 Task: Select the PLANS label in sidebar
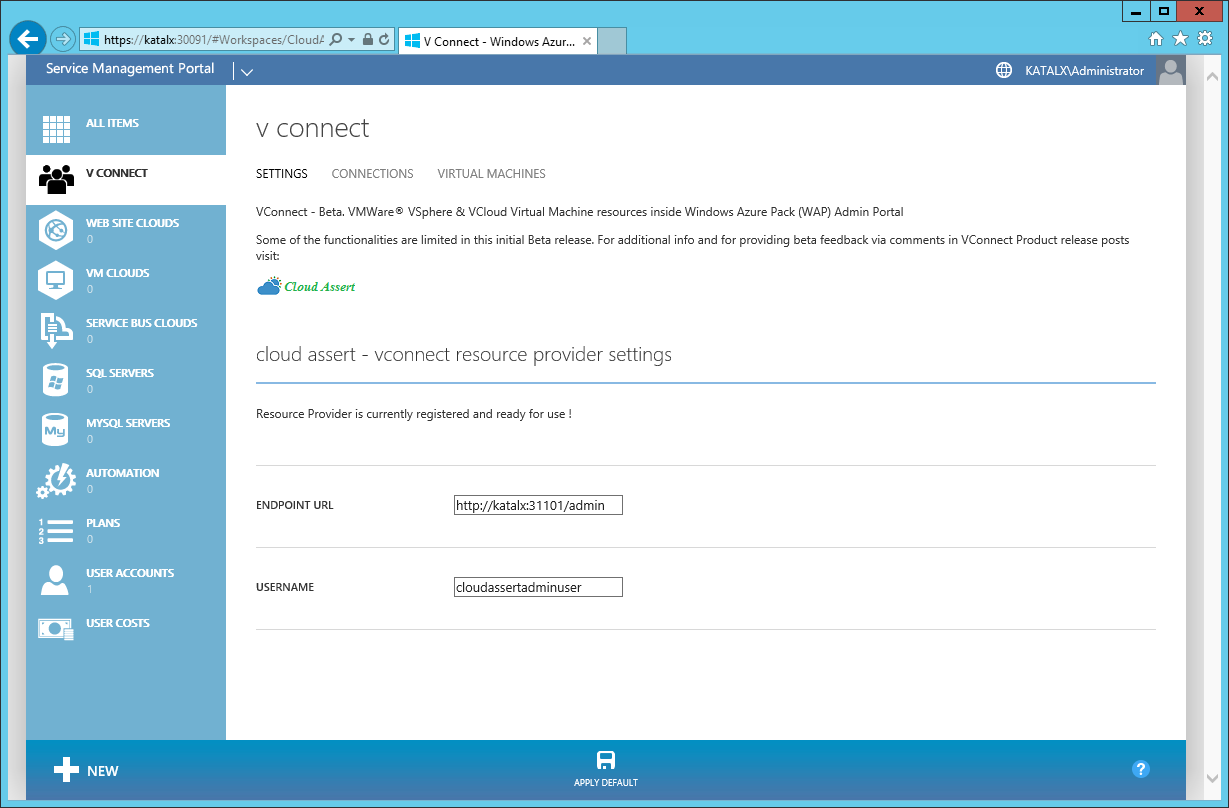[103, 523]
